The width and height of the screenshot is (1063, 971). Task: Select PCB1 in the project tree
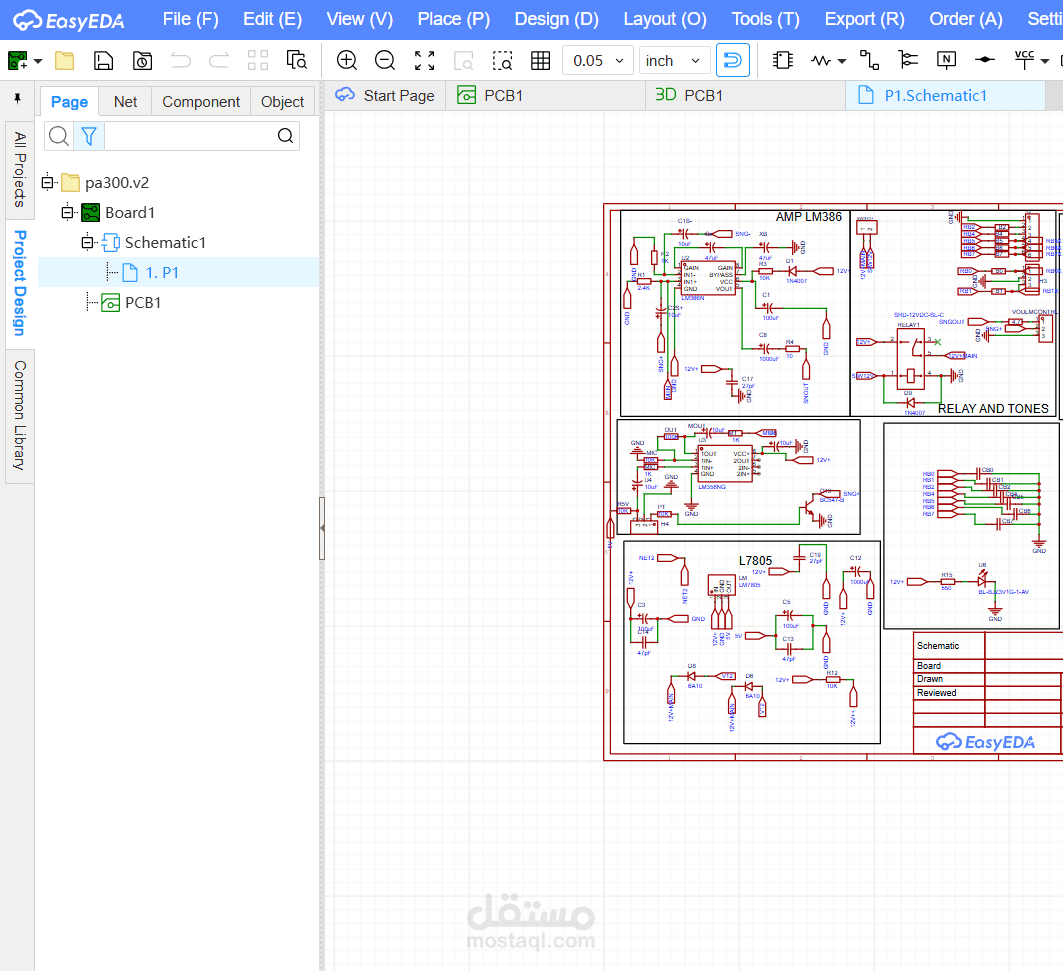pyautogui.click(x=142, y=302)
